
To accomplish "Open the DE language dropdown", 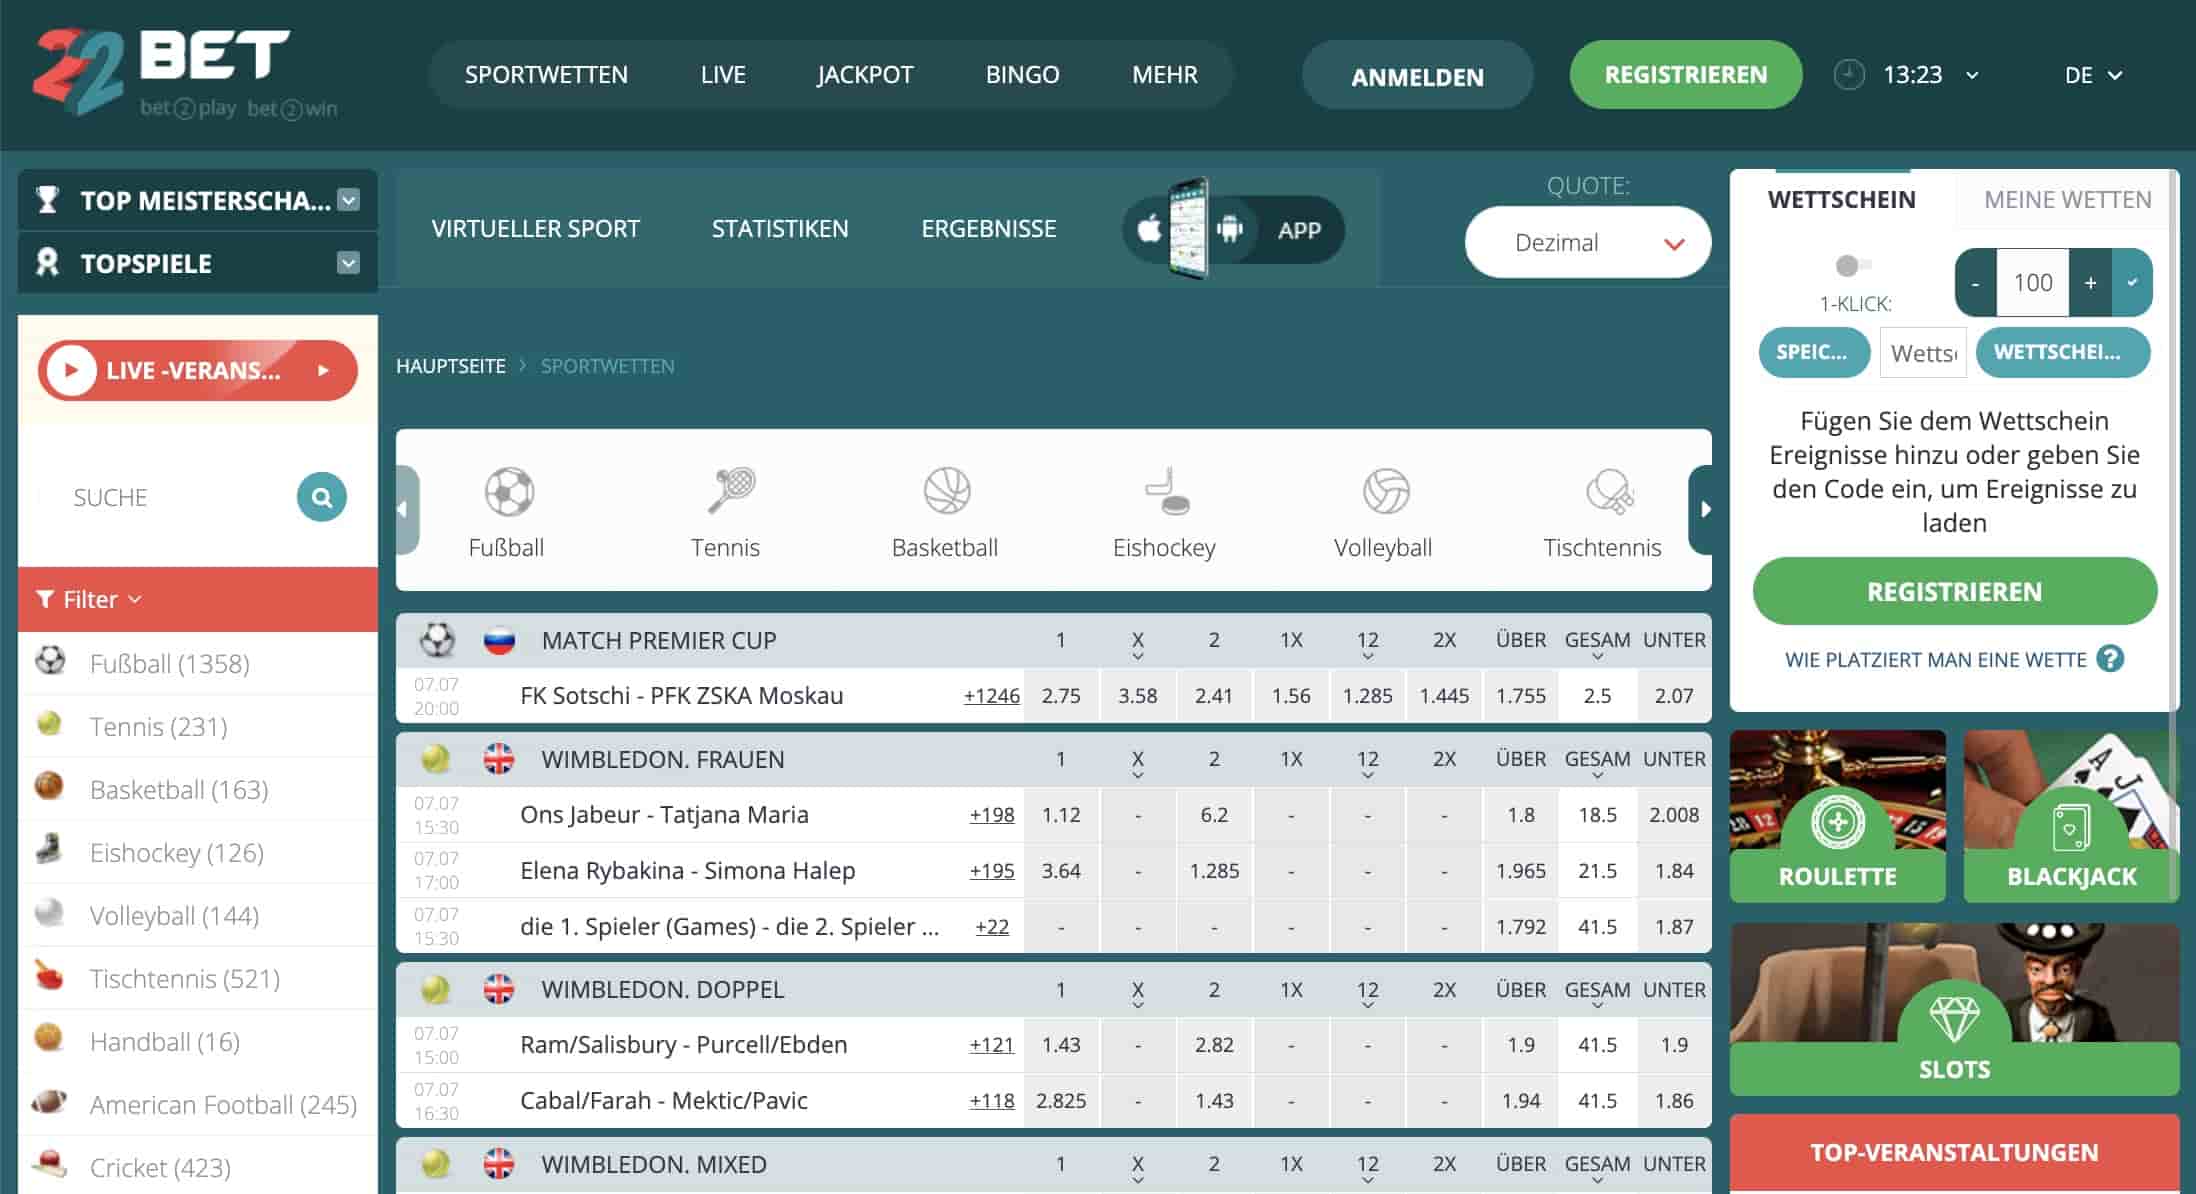I will 2093,75.
